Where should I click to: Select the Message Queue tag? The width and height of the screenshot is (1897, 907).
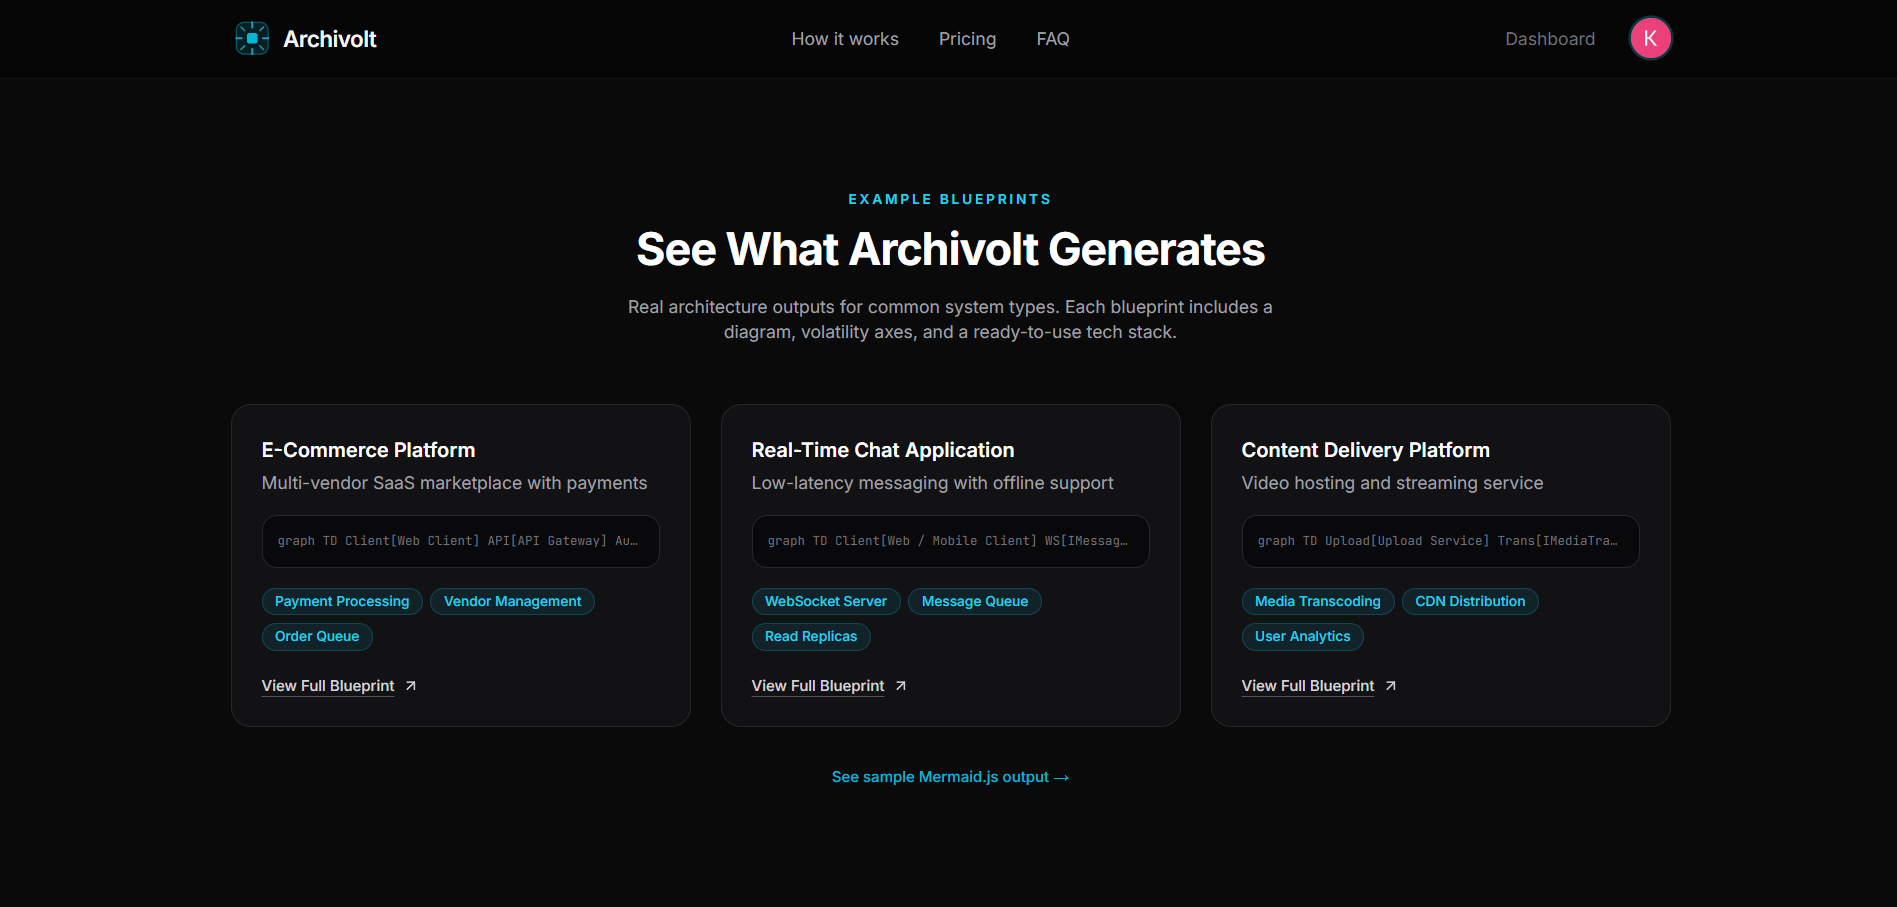[975, 602]
